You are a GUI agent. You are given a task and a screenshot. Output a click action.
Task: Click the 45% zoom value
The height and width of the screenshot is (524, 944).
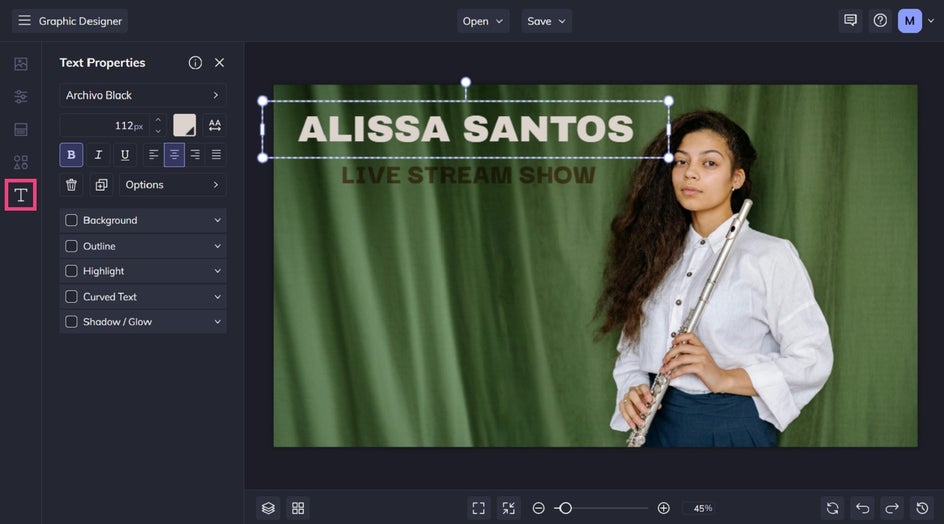point(703,508)
